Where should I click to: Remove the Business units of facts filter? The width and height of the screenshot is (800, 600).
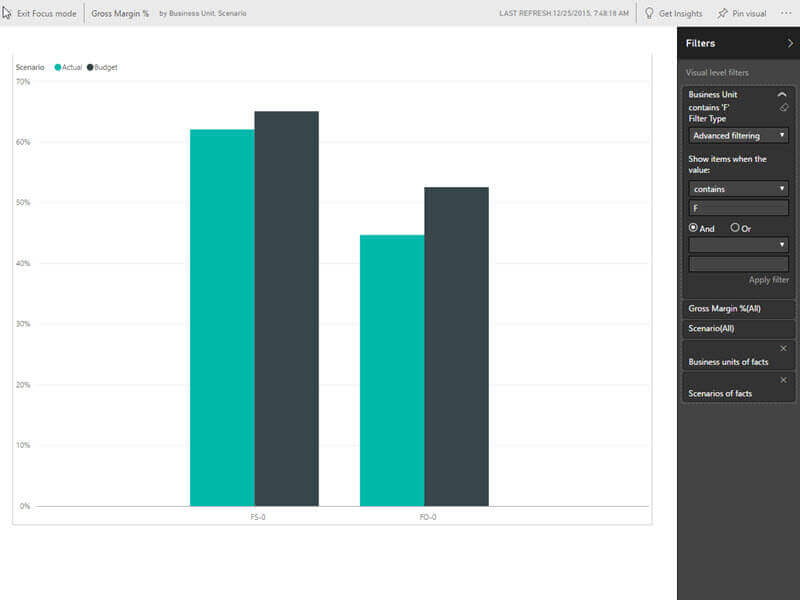coord(784,348)
